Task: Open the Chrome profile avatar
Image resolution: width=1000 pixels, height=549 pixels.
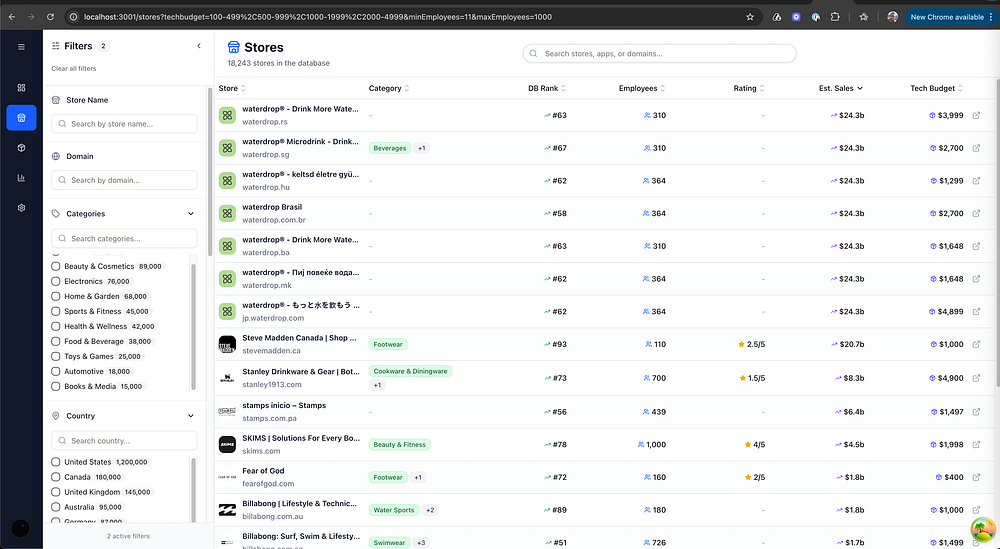Action: [892, 17]
